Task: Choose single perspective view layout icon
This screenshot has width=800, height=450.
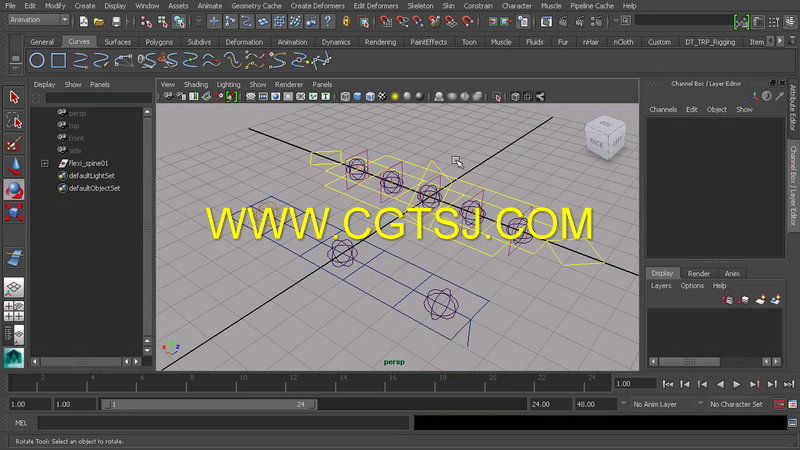Action: (14, 287)
